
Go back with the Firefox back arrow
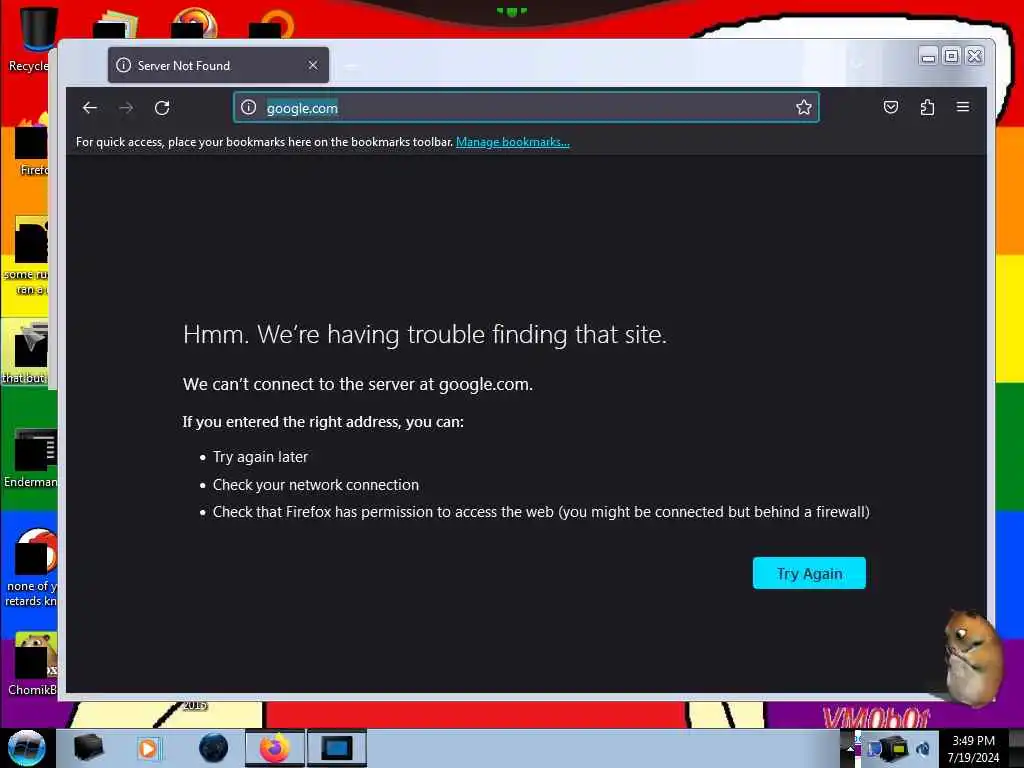click(x=89, y=108)
